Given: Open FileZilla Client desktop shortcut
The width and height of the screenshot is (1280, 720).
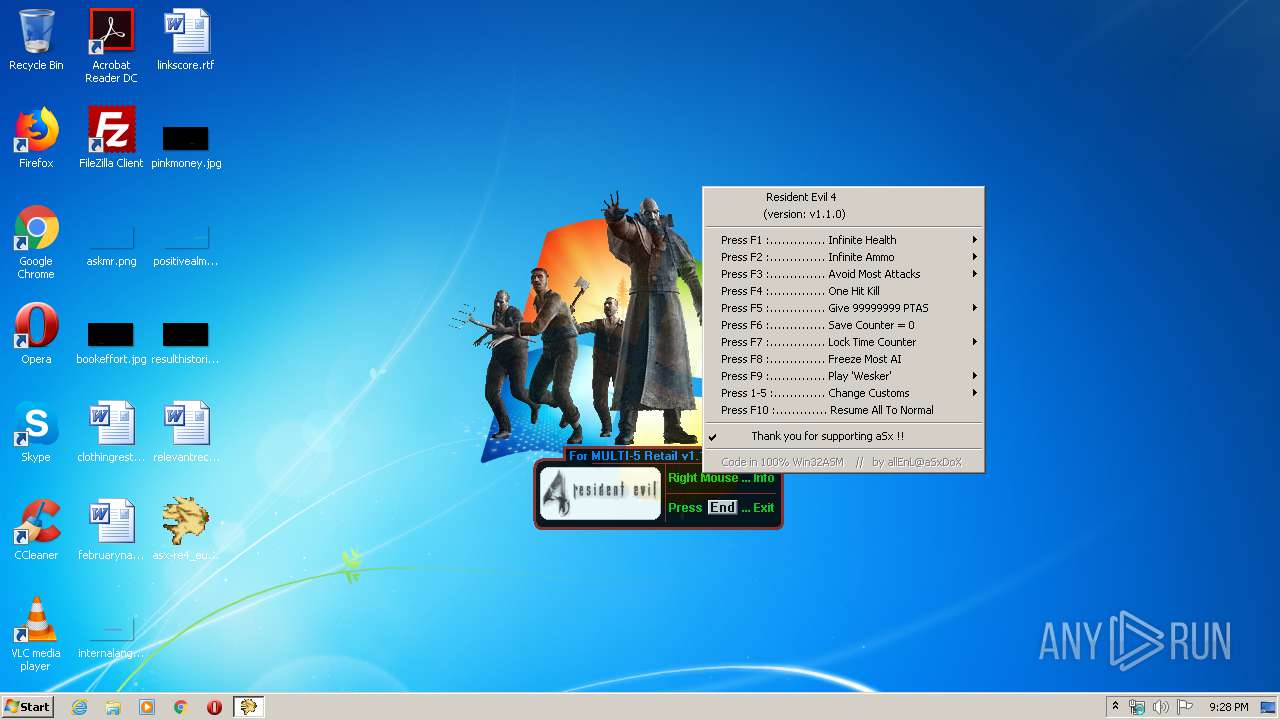Looking at the screenshot, I should coord(111,138).
